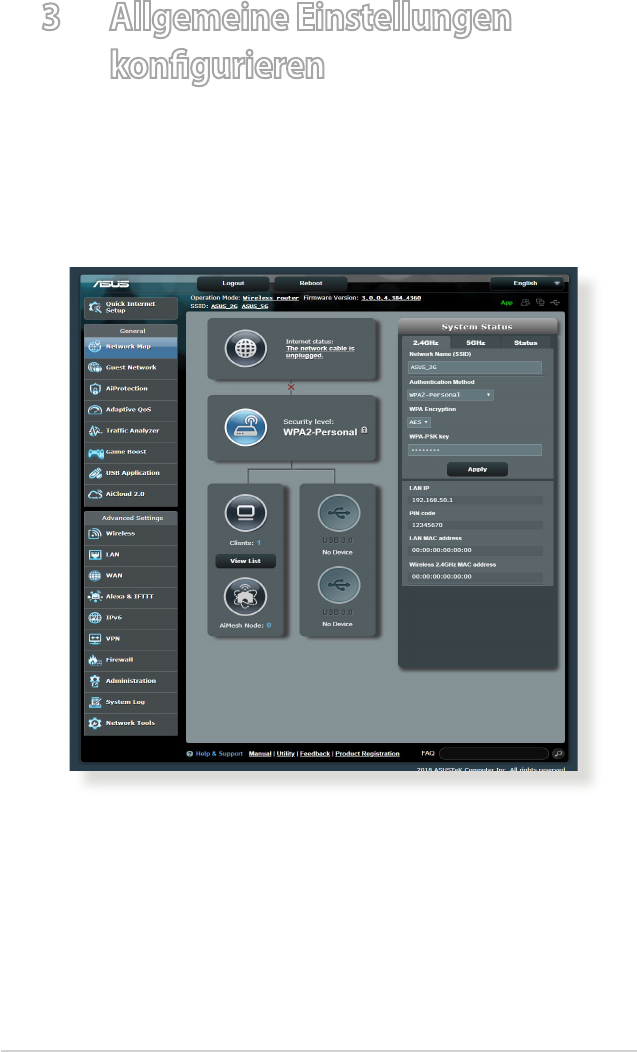
Task: Click the PIN code value 12345670
Action: (427, 525)
